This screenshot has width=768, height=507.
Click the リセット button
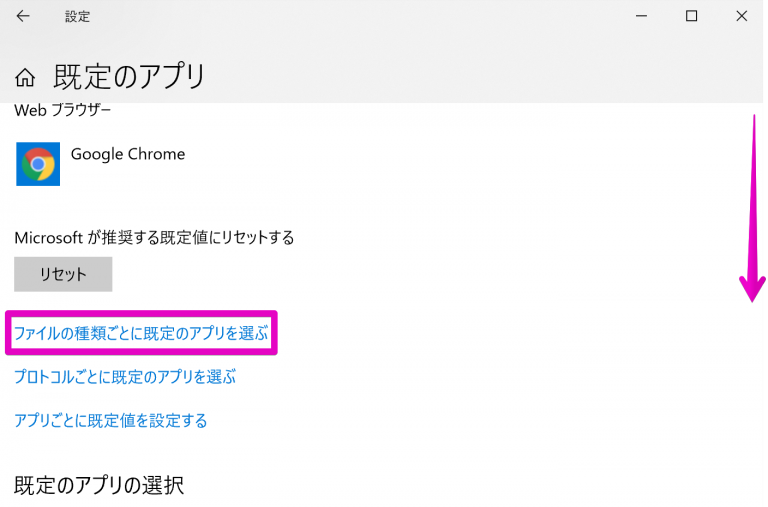pyautogui.click(x=63, y=274)
